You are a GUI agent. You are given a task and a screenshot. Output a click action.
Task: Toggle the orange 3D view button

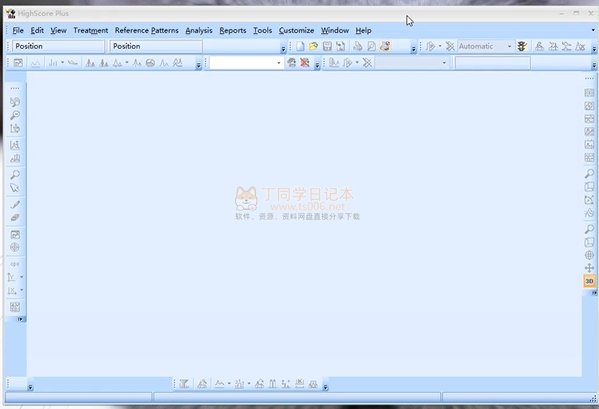589,281
